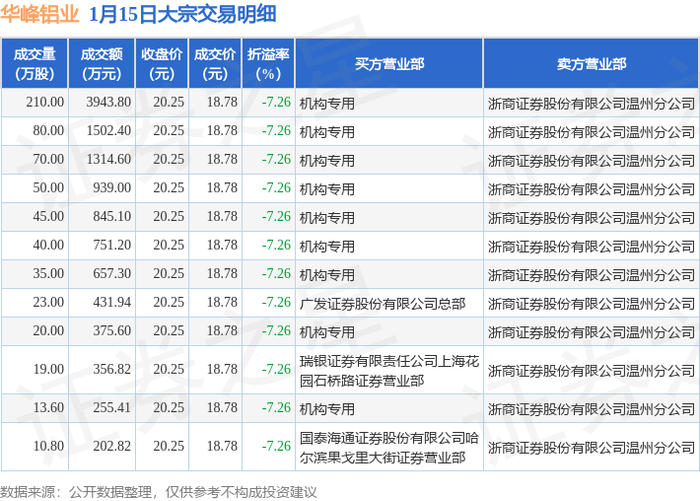
Task: Select the 成交量(万股) column header
Action: [34, 63]
